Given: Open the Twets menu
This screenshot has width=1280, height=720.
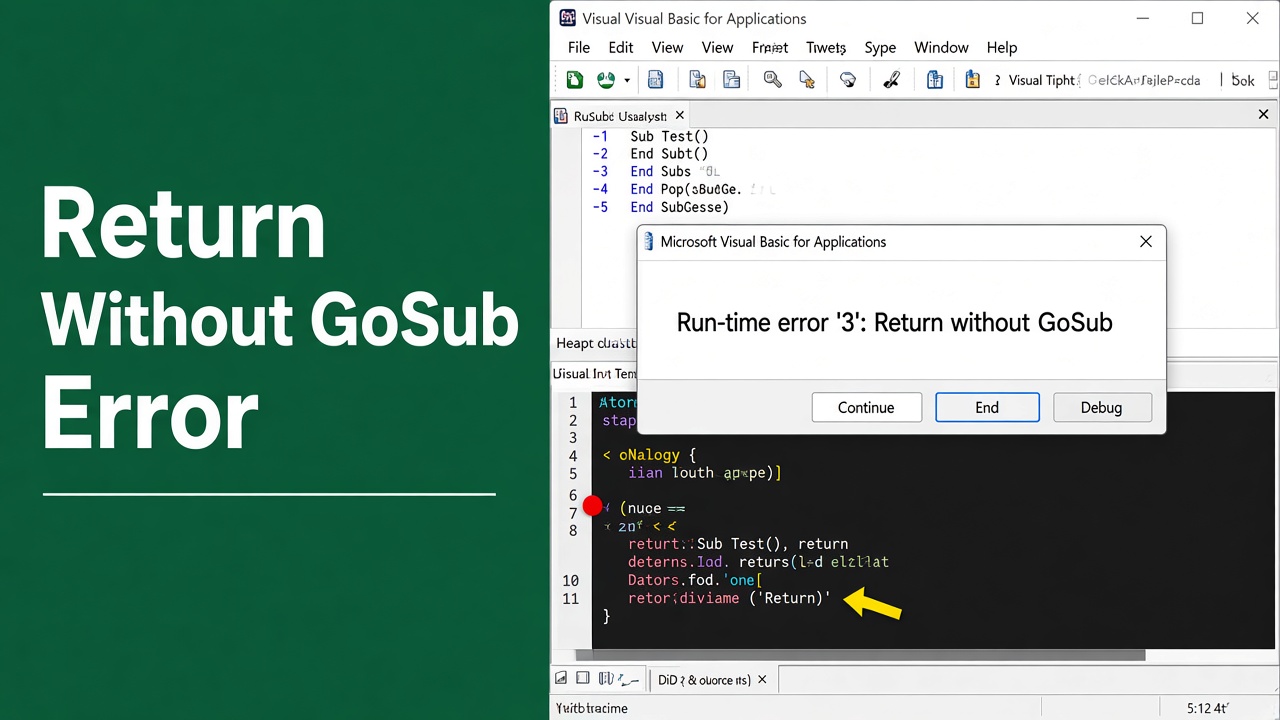Looking at the screenshot, I should 826,47.
